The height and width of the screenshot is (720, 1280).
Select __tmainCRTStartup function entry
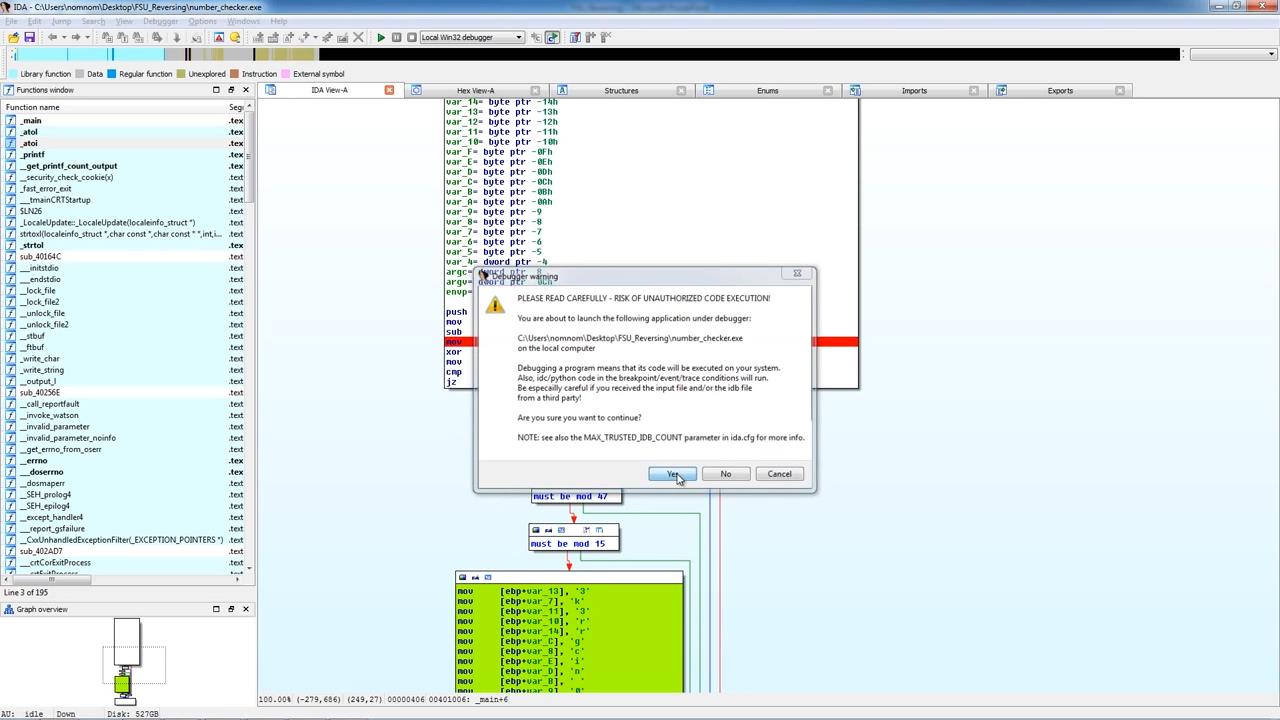[124, 200]
